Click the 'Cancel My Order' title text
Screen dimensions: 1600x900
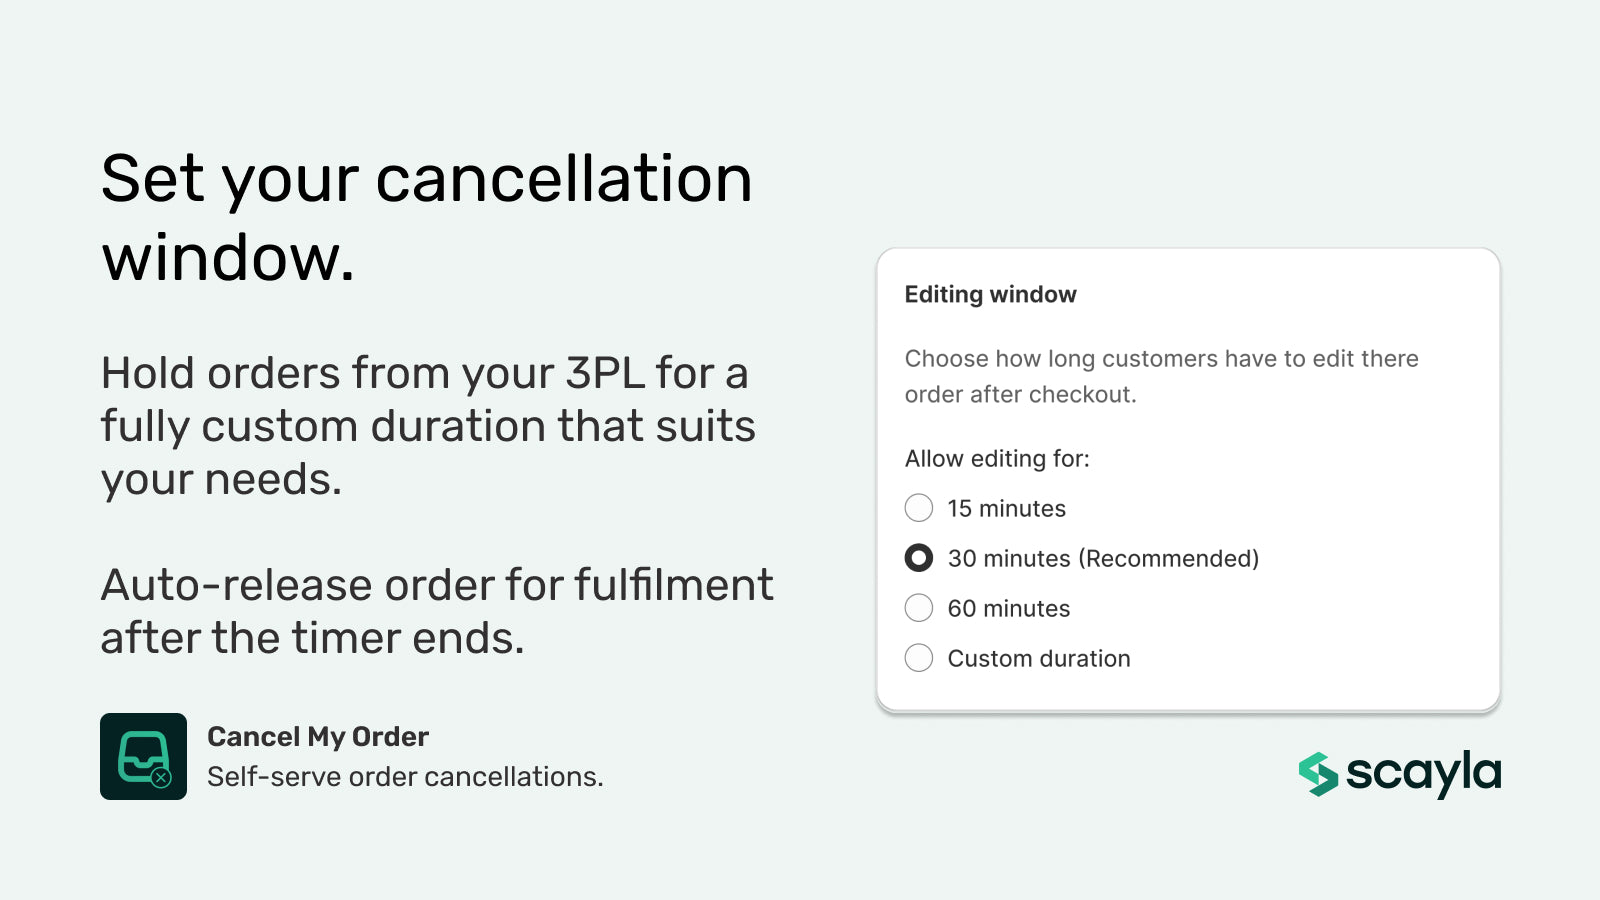(318, 737)
